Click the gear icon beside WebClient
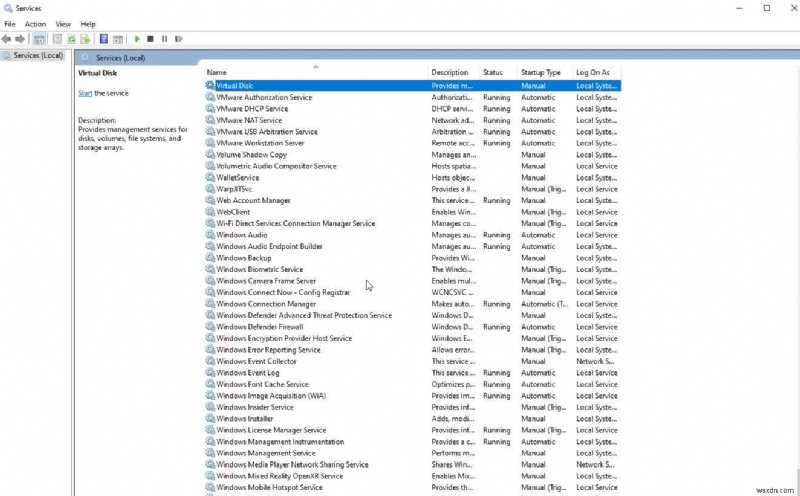800x496 pixels. (x=210, y=212)
